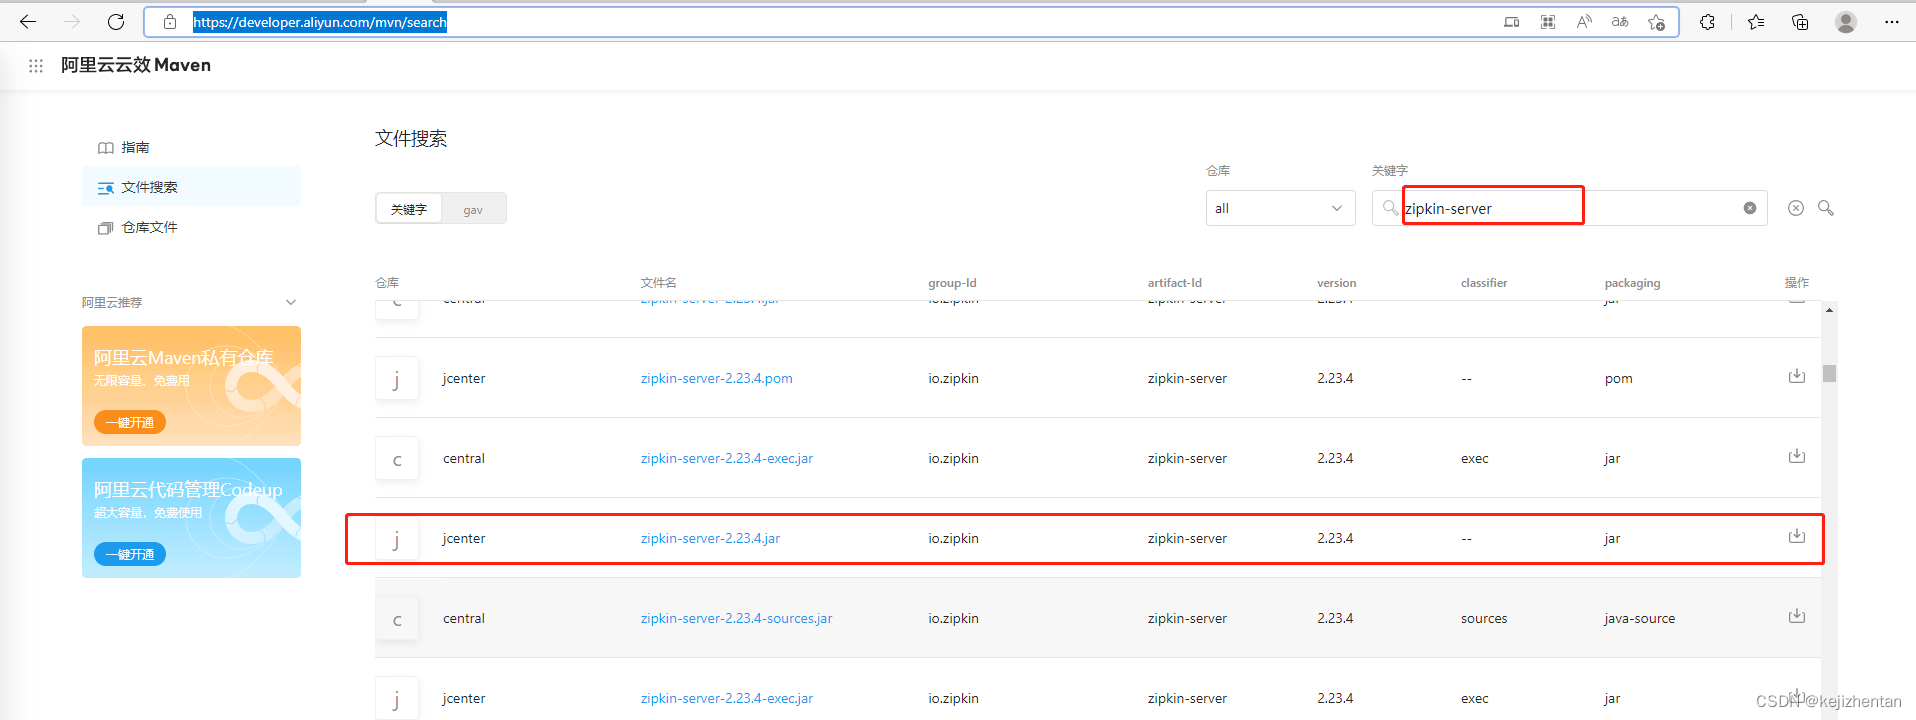Clear the keyword text inside search field
Viewport: 1916px width, 720px height.
click(1750, 208)
